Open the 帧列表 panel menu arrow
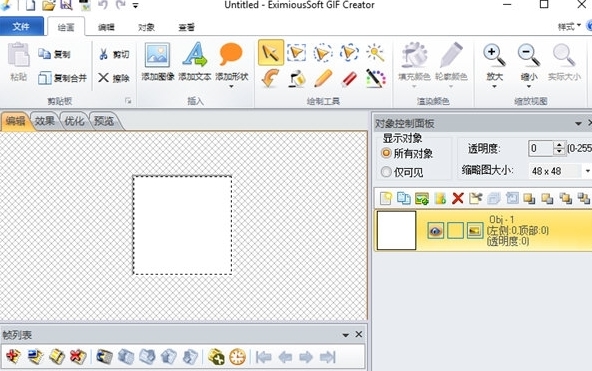 [345, 335]
